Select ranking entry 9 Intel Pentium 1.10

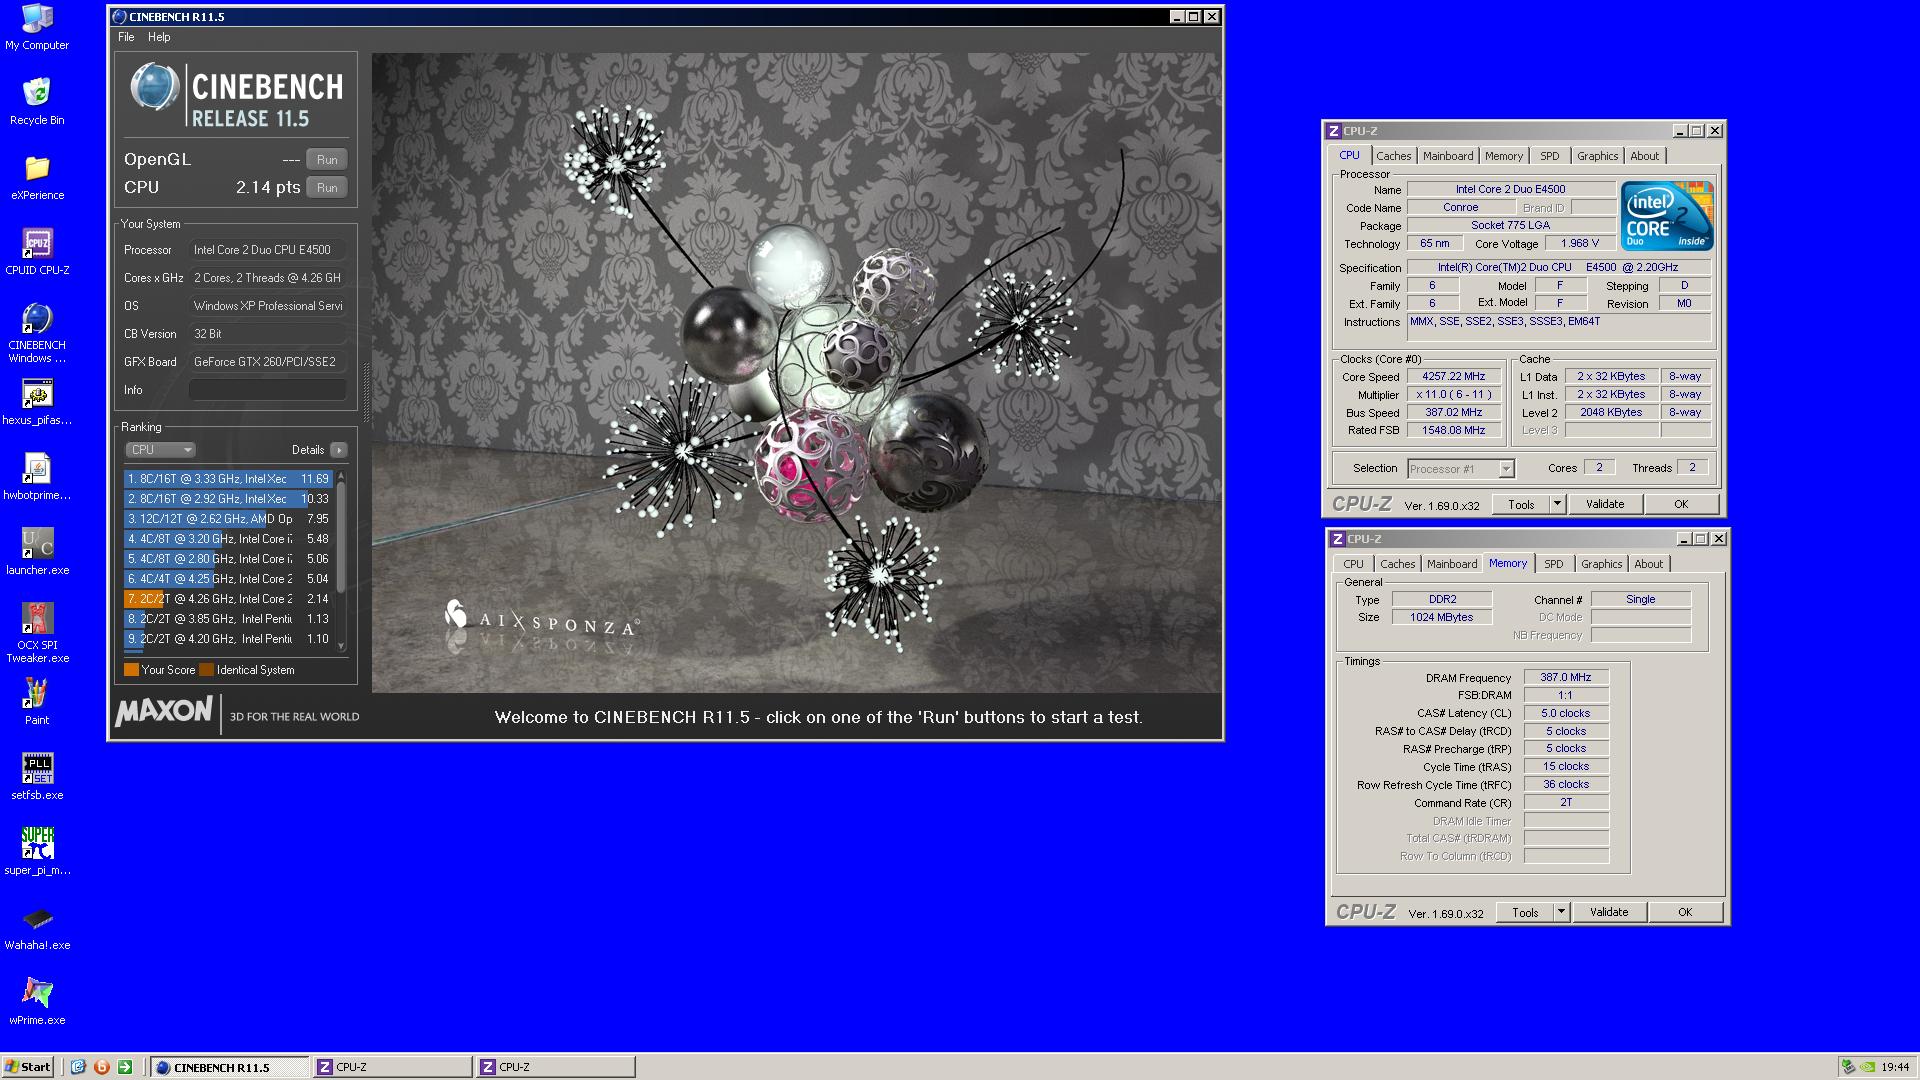[228, 639]
